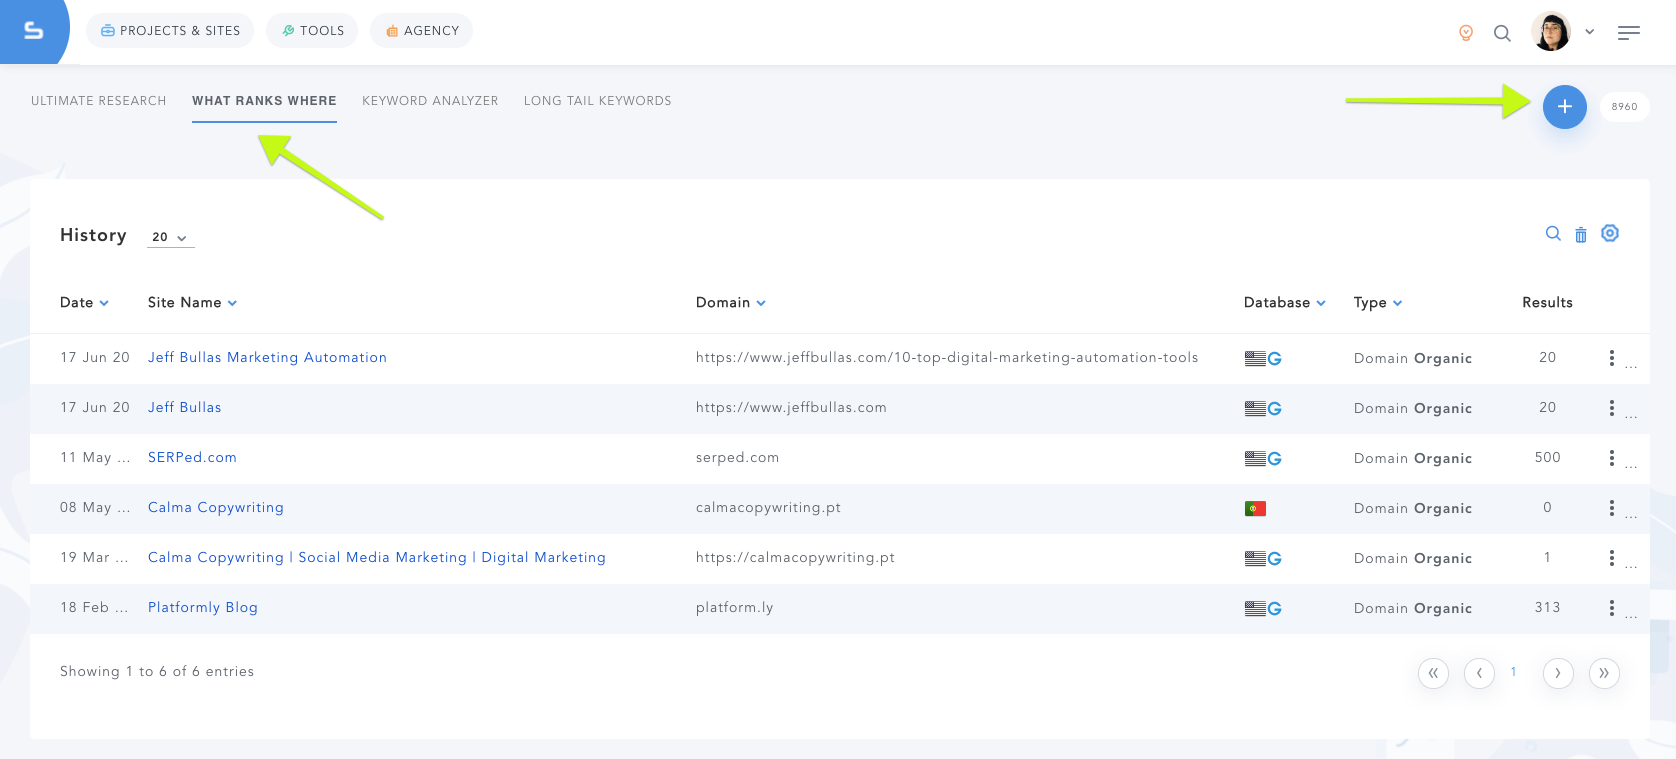Click the 8960 credits badge
This screenshot has height=759, width=1676.
coord(1625,107)
